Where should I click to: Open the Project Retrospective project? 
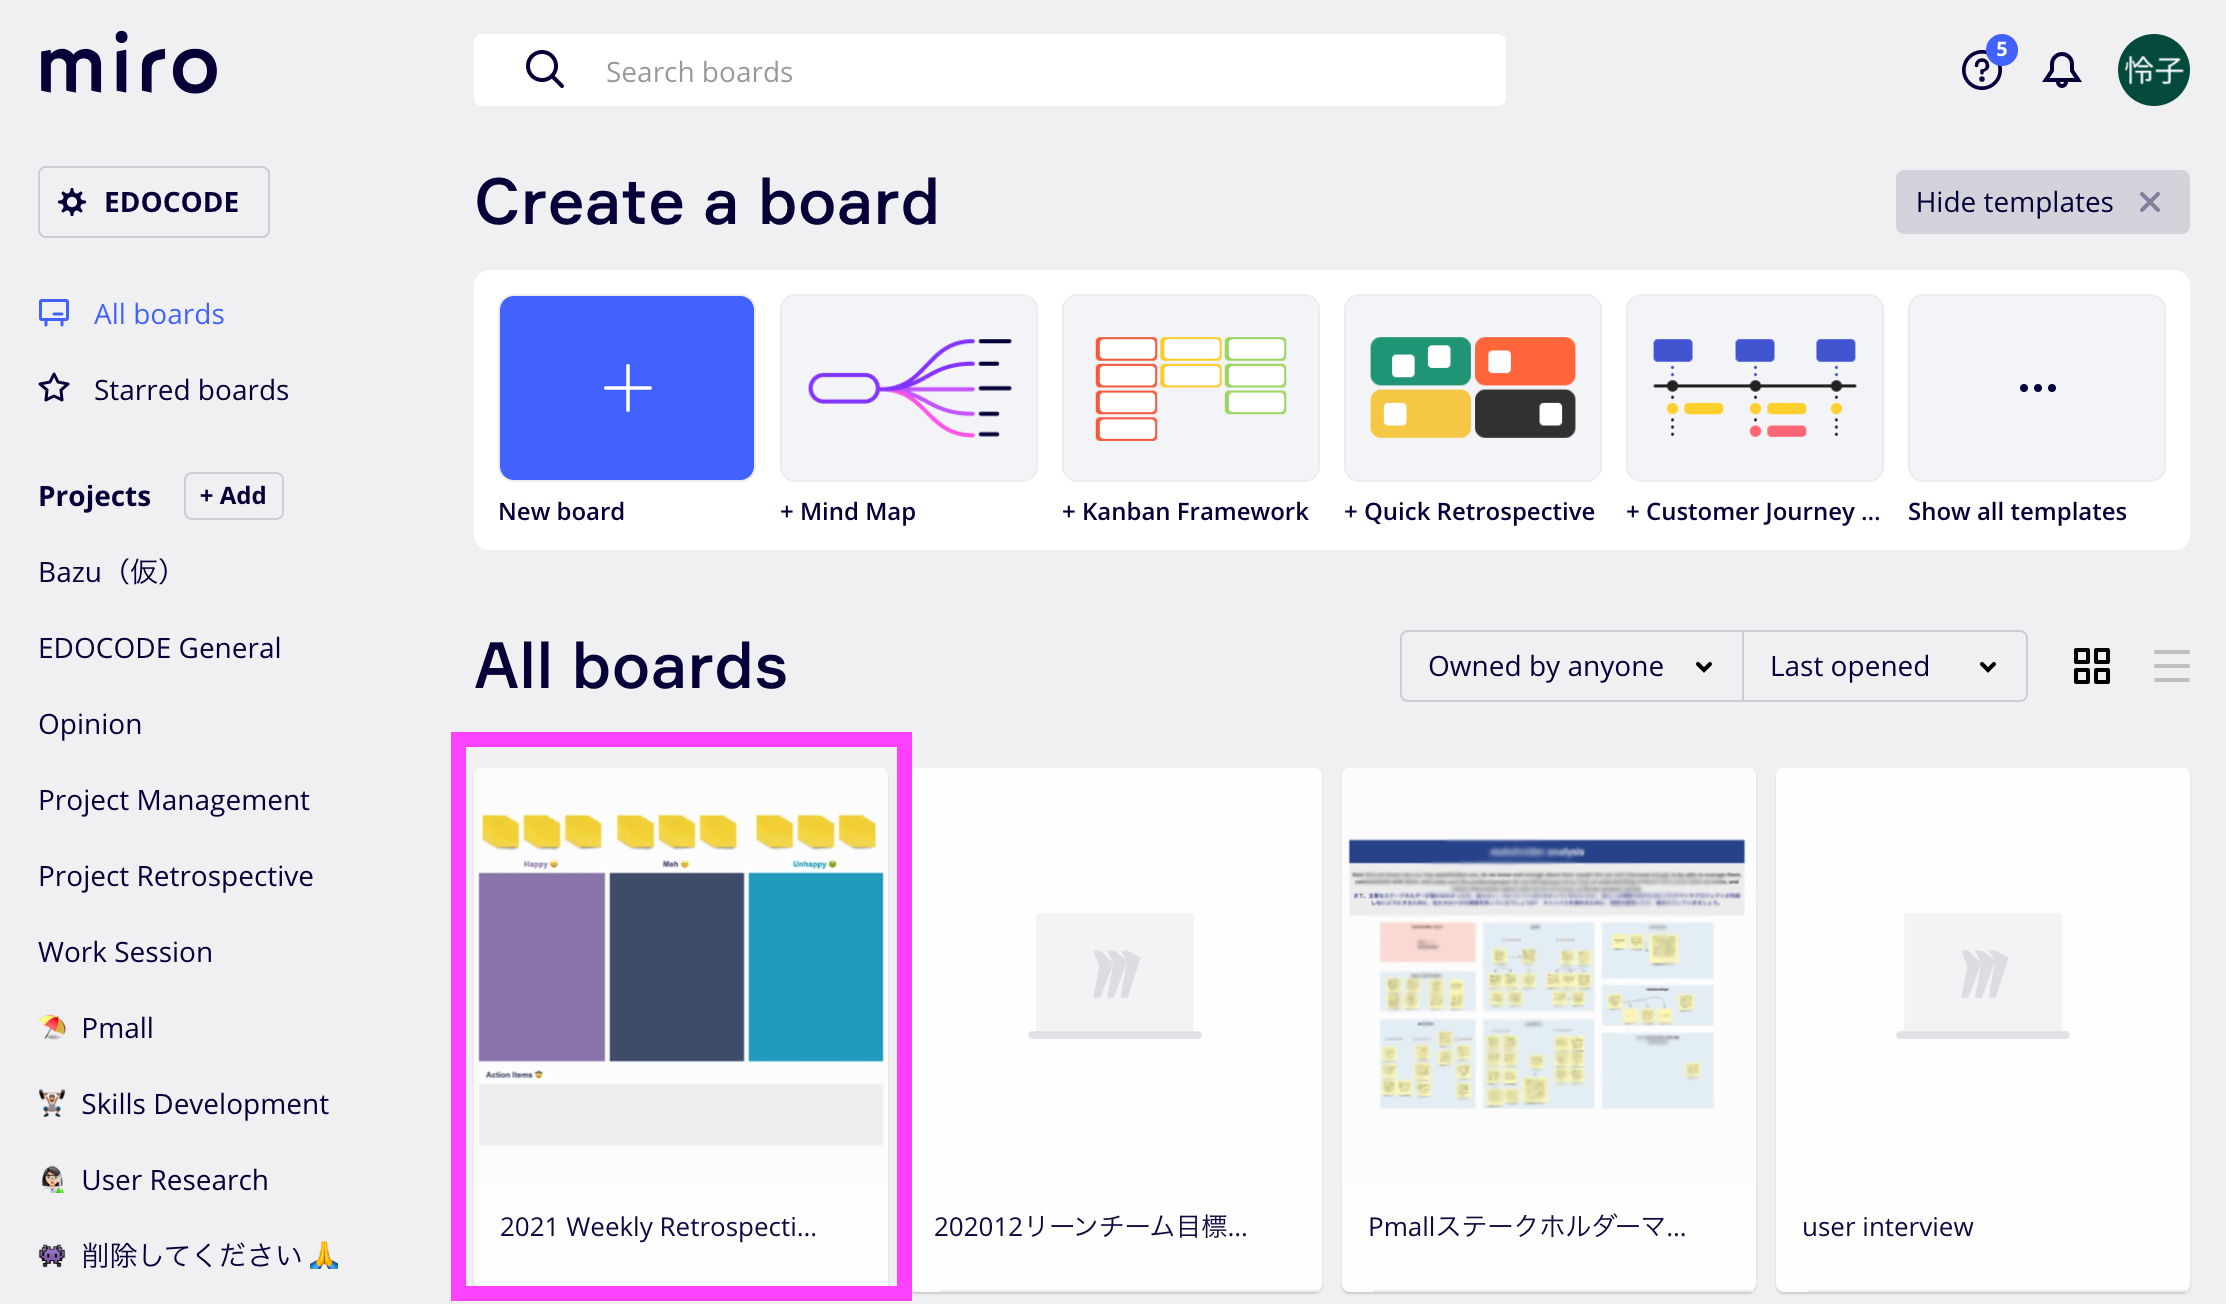[176, 876]
